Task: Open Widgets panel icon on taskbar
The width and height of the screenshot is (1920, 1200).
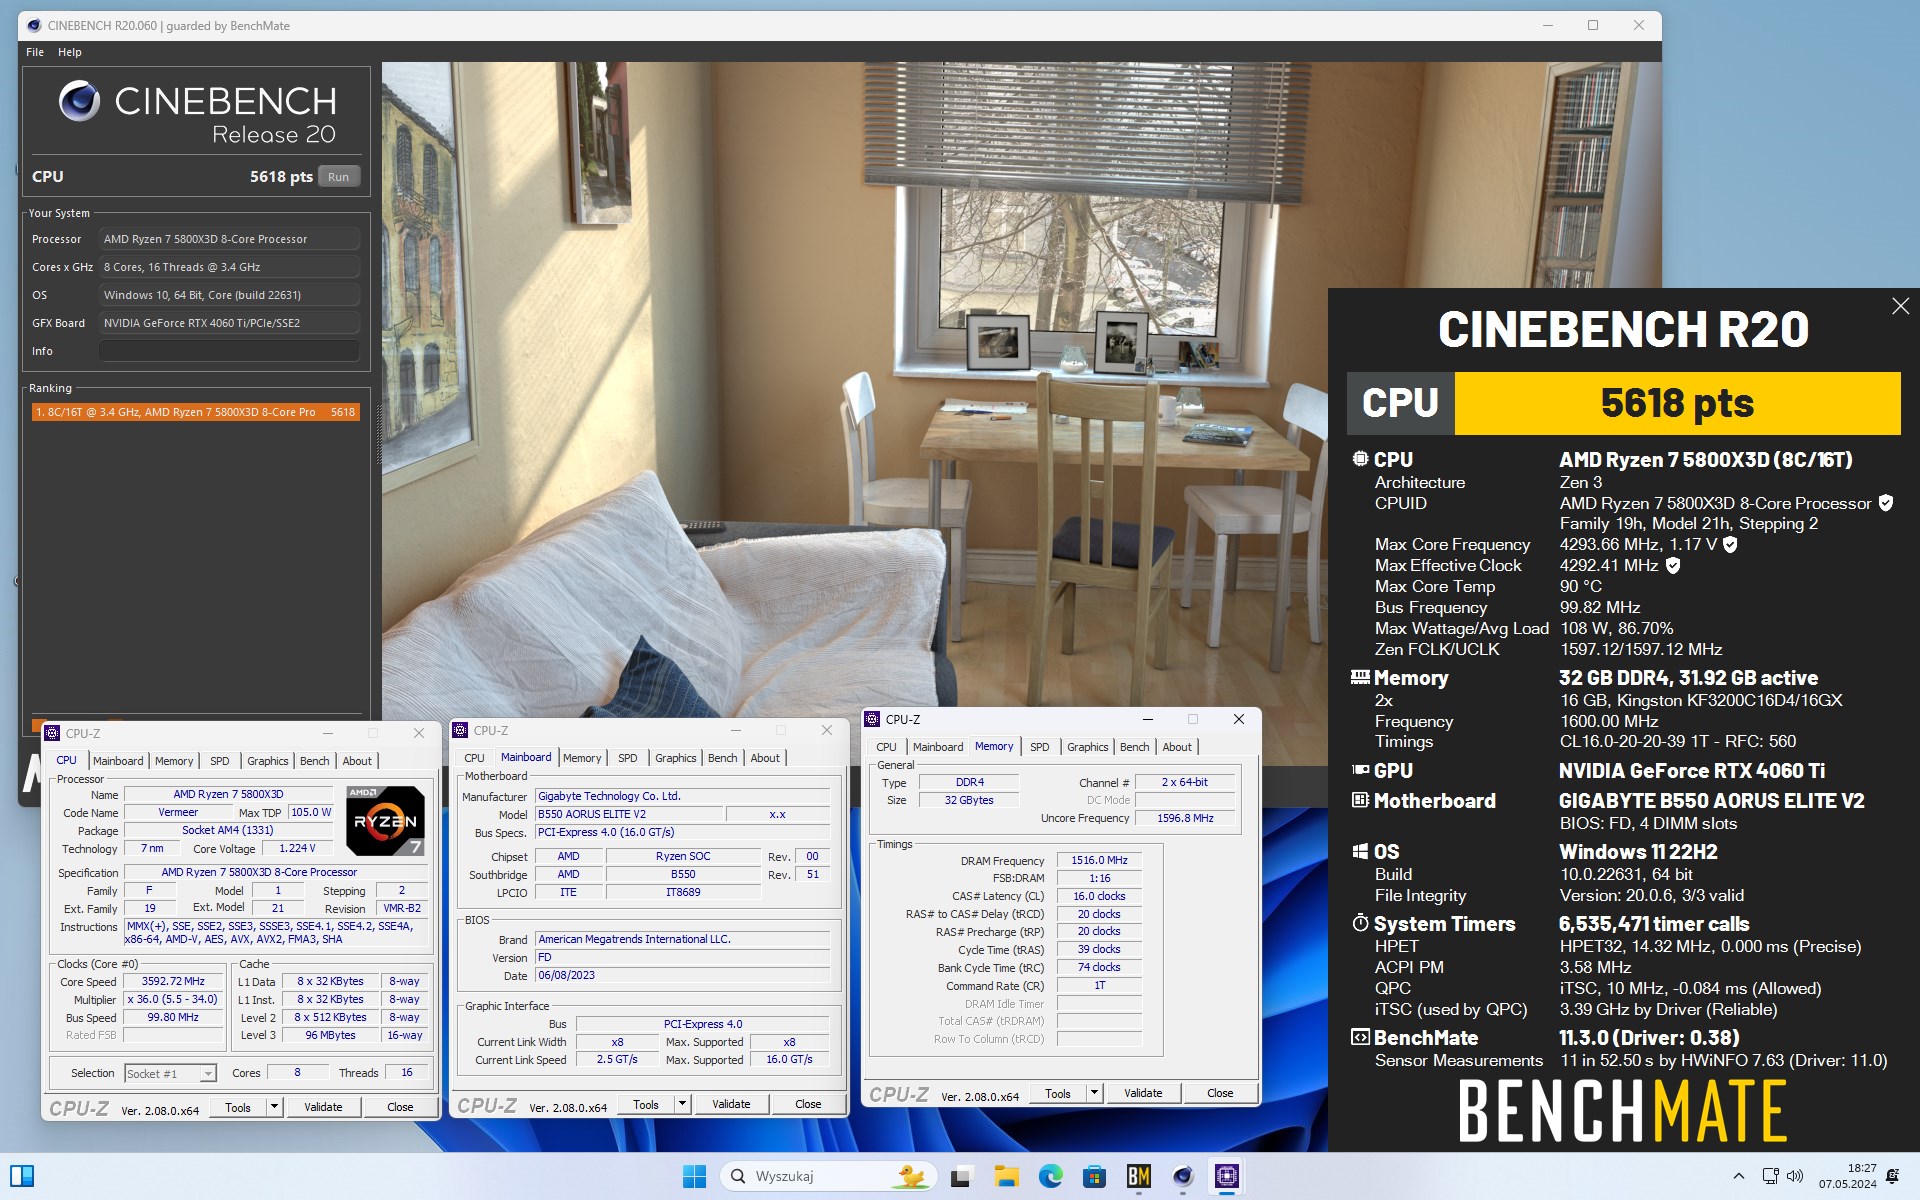Action: click(x=22, y=1176)
